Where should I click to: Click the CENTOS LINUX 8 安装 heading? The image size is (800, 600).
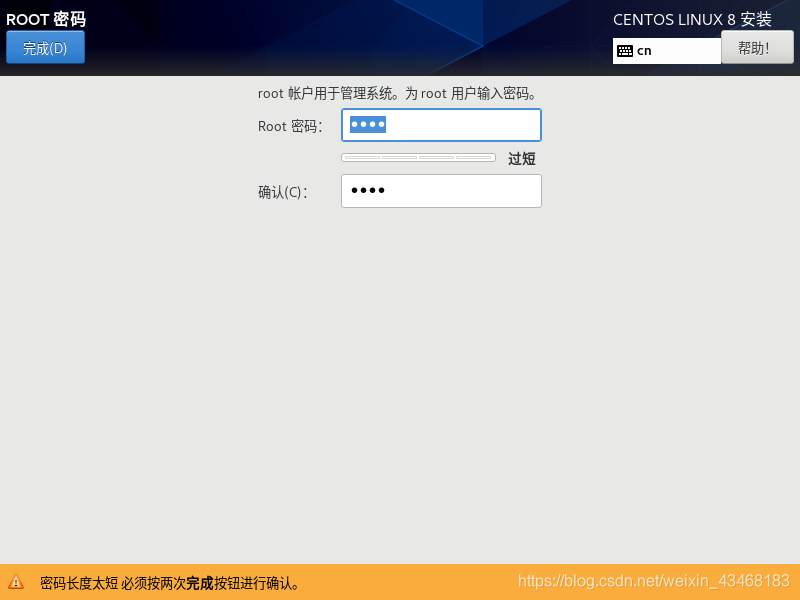(692, 19)
